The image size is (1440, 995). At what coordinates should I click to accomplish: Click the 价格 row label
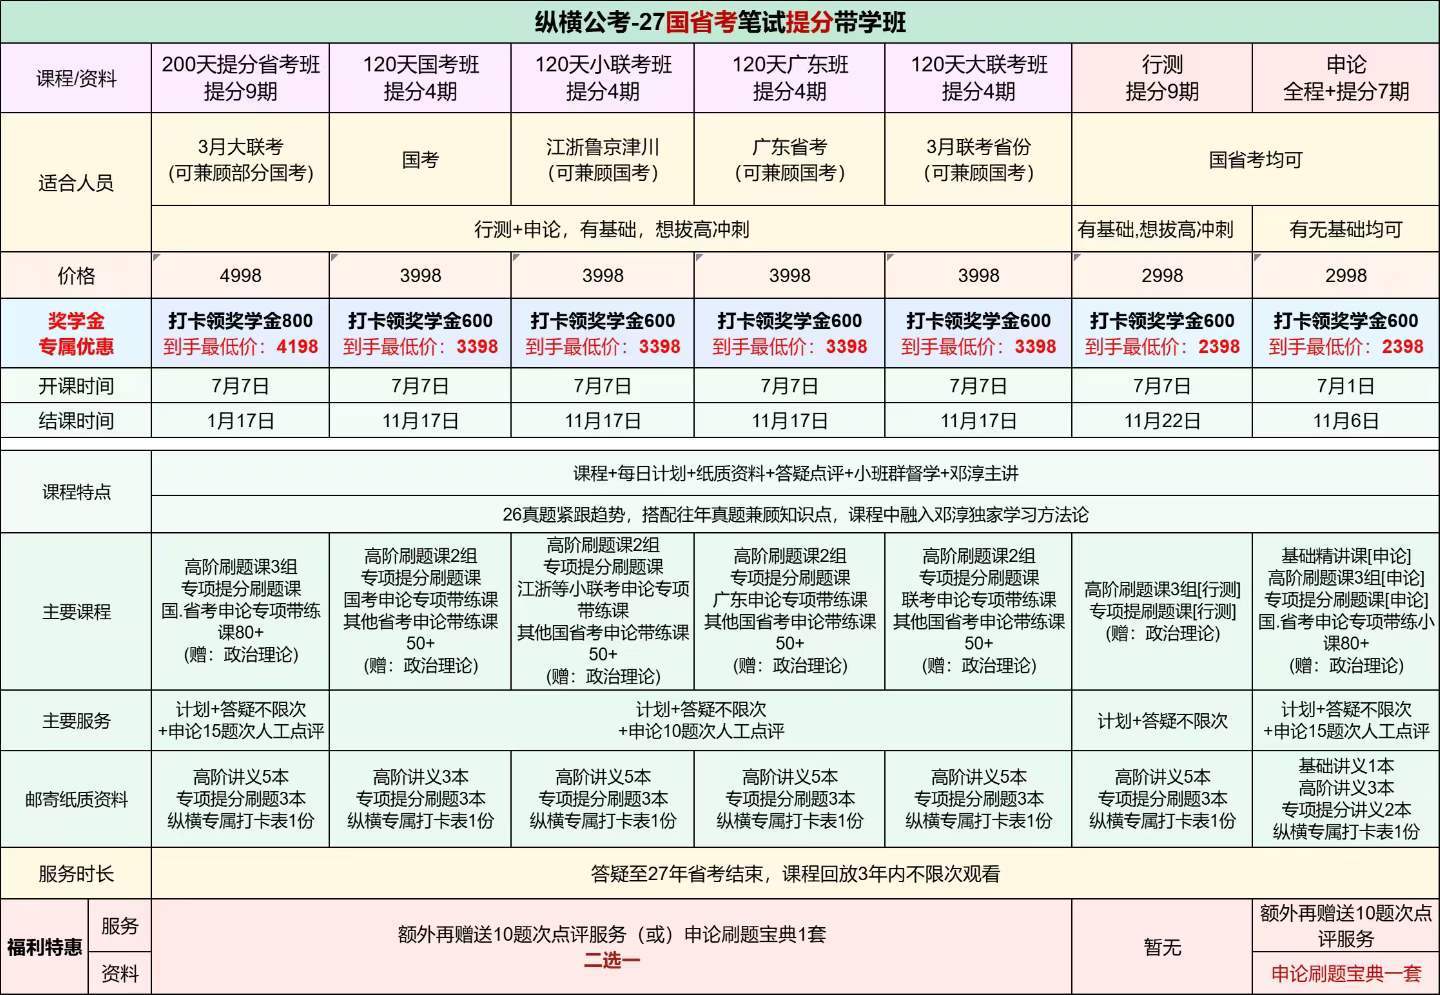point(76,275)
